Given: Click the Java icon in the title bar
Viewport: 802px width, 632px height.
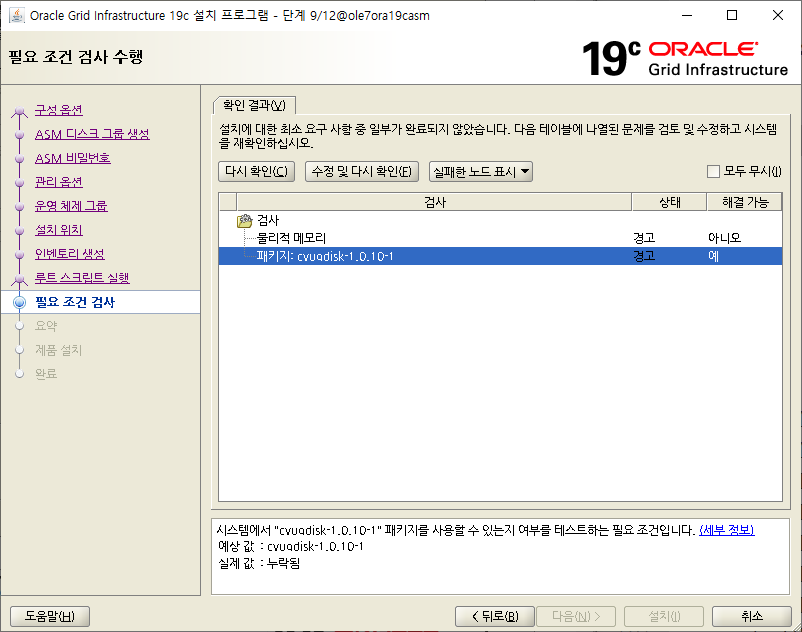Looking at the screenshot, I should point(17,15).
